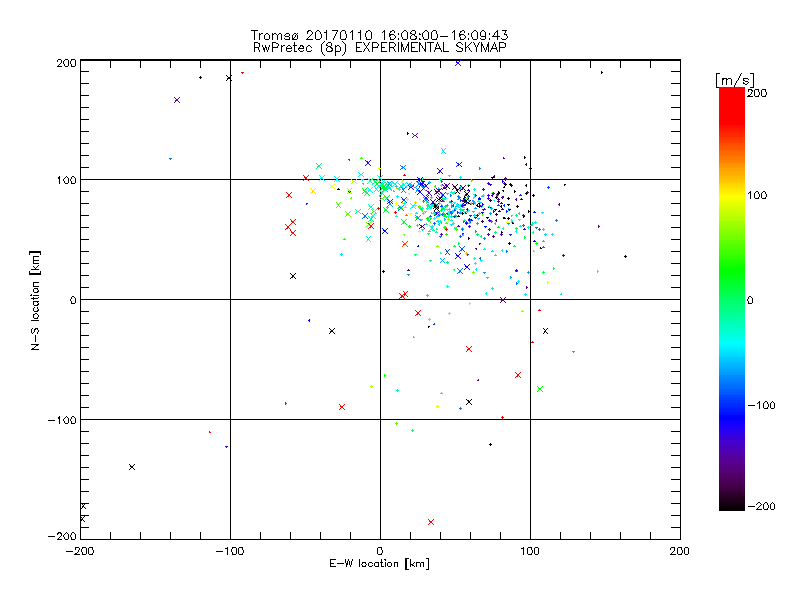Click the 'E-W location [km]' axis label
The height and width of the screenshot is (600, 800).
(379, 564)
